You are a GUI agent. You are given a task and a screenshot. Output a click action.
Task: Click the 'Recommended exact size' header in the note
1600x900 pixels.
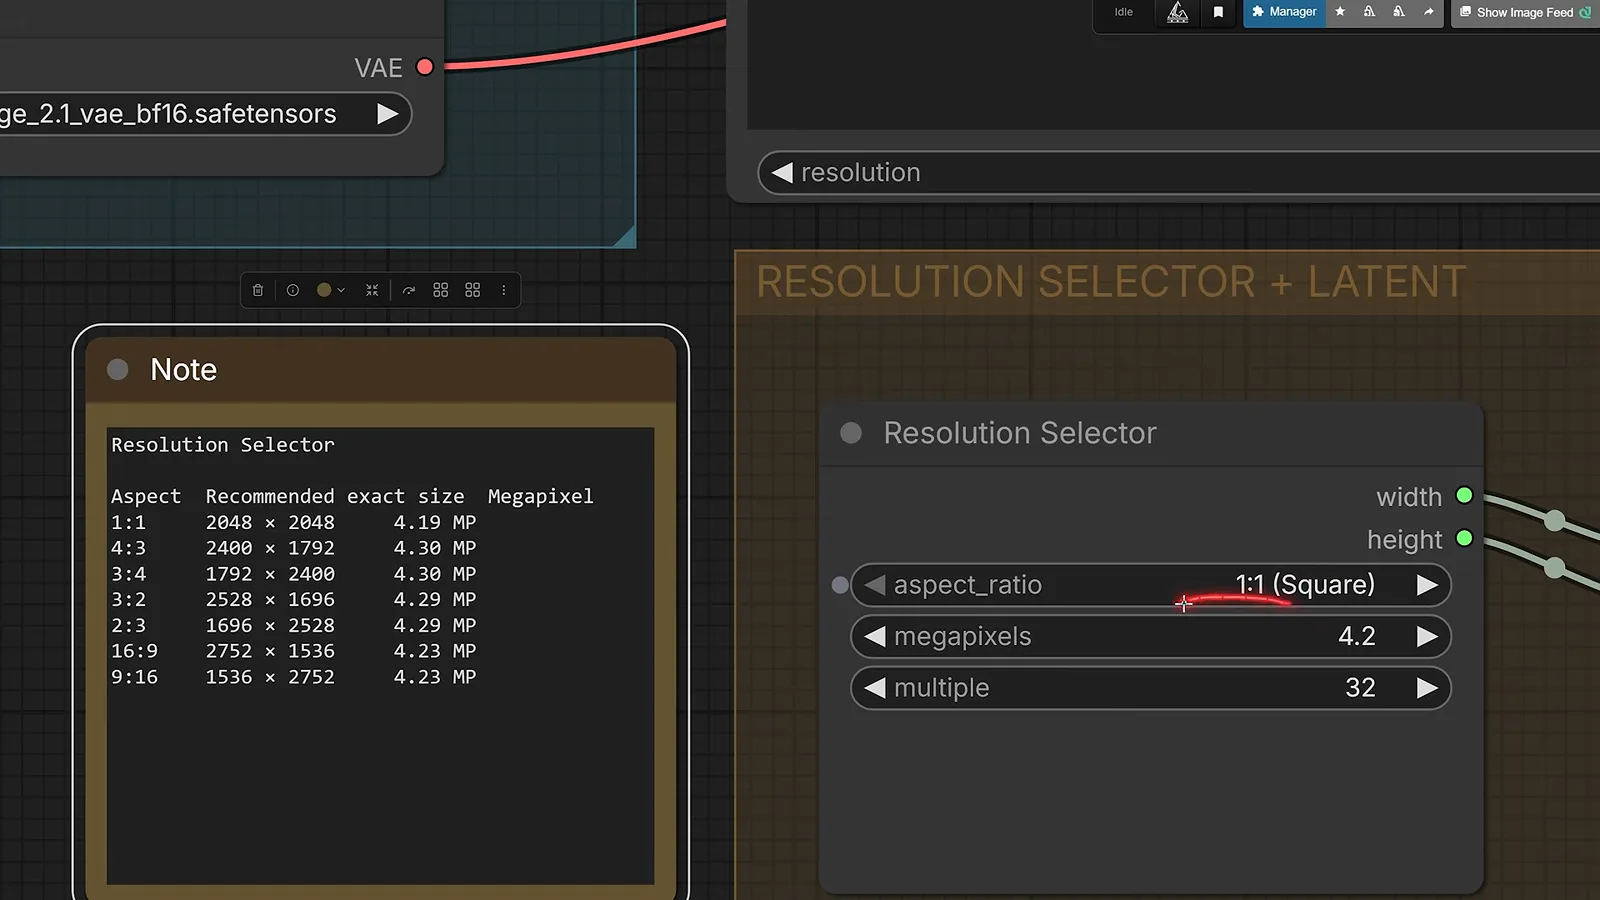click(335, 497)
